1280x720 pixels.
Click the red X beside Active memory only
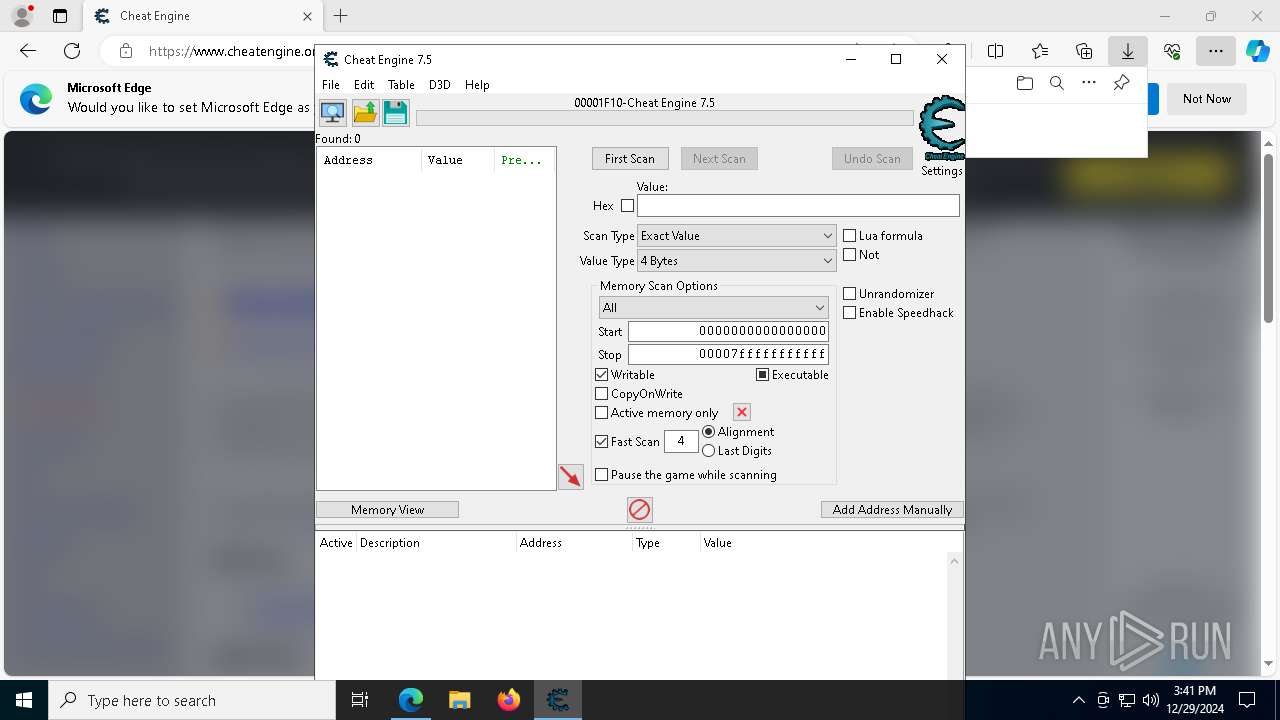pyautogui.click(x=742, y=412)
